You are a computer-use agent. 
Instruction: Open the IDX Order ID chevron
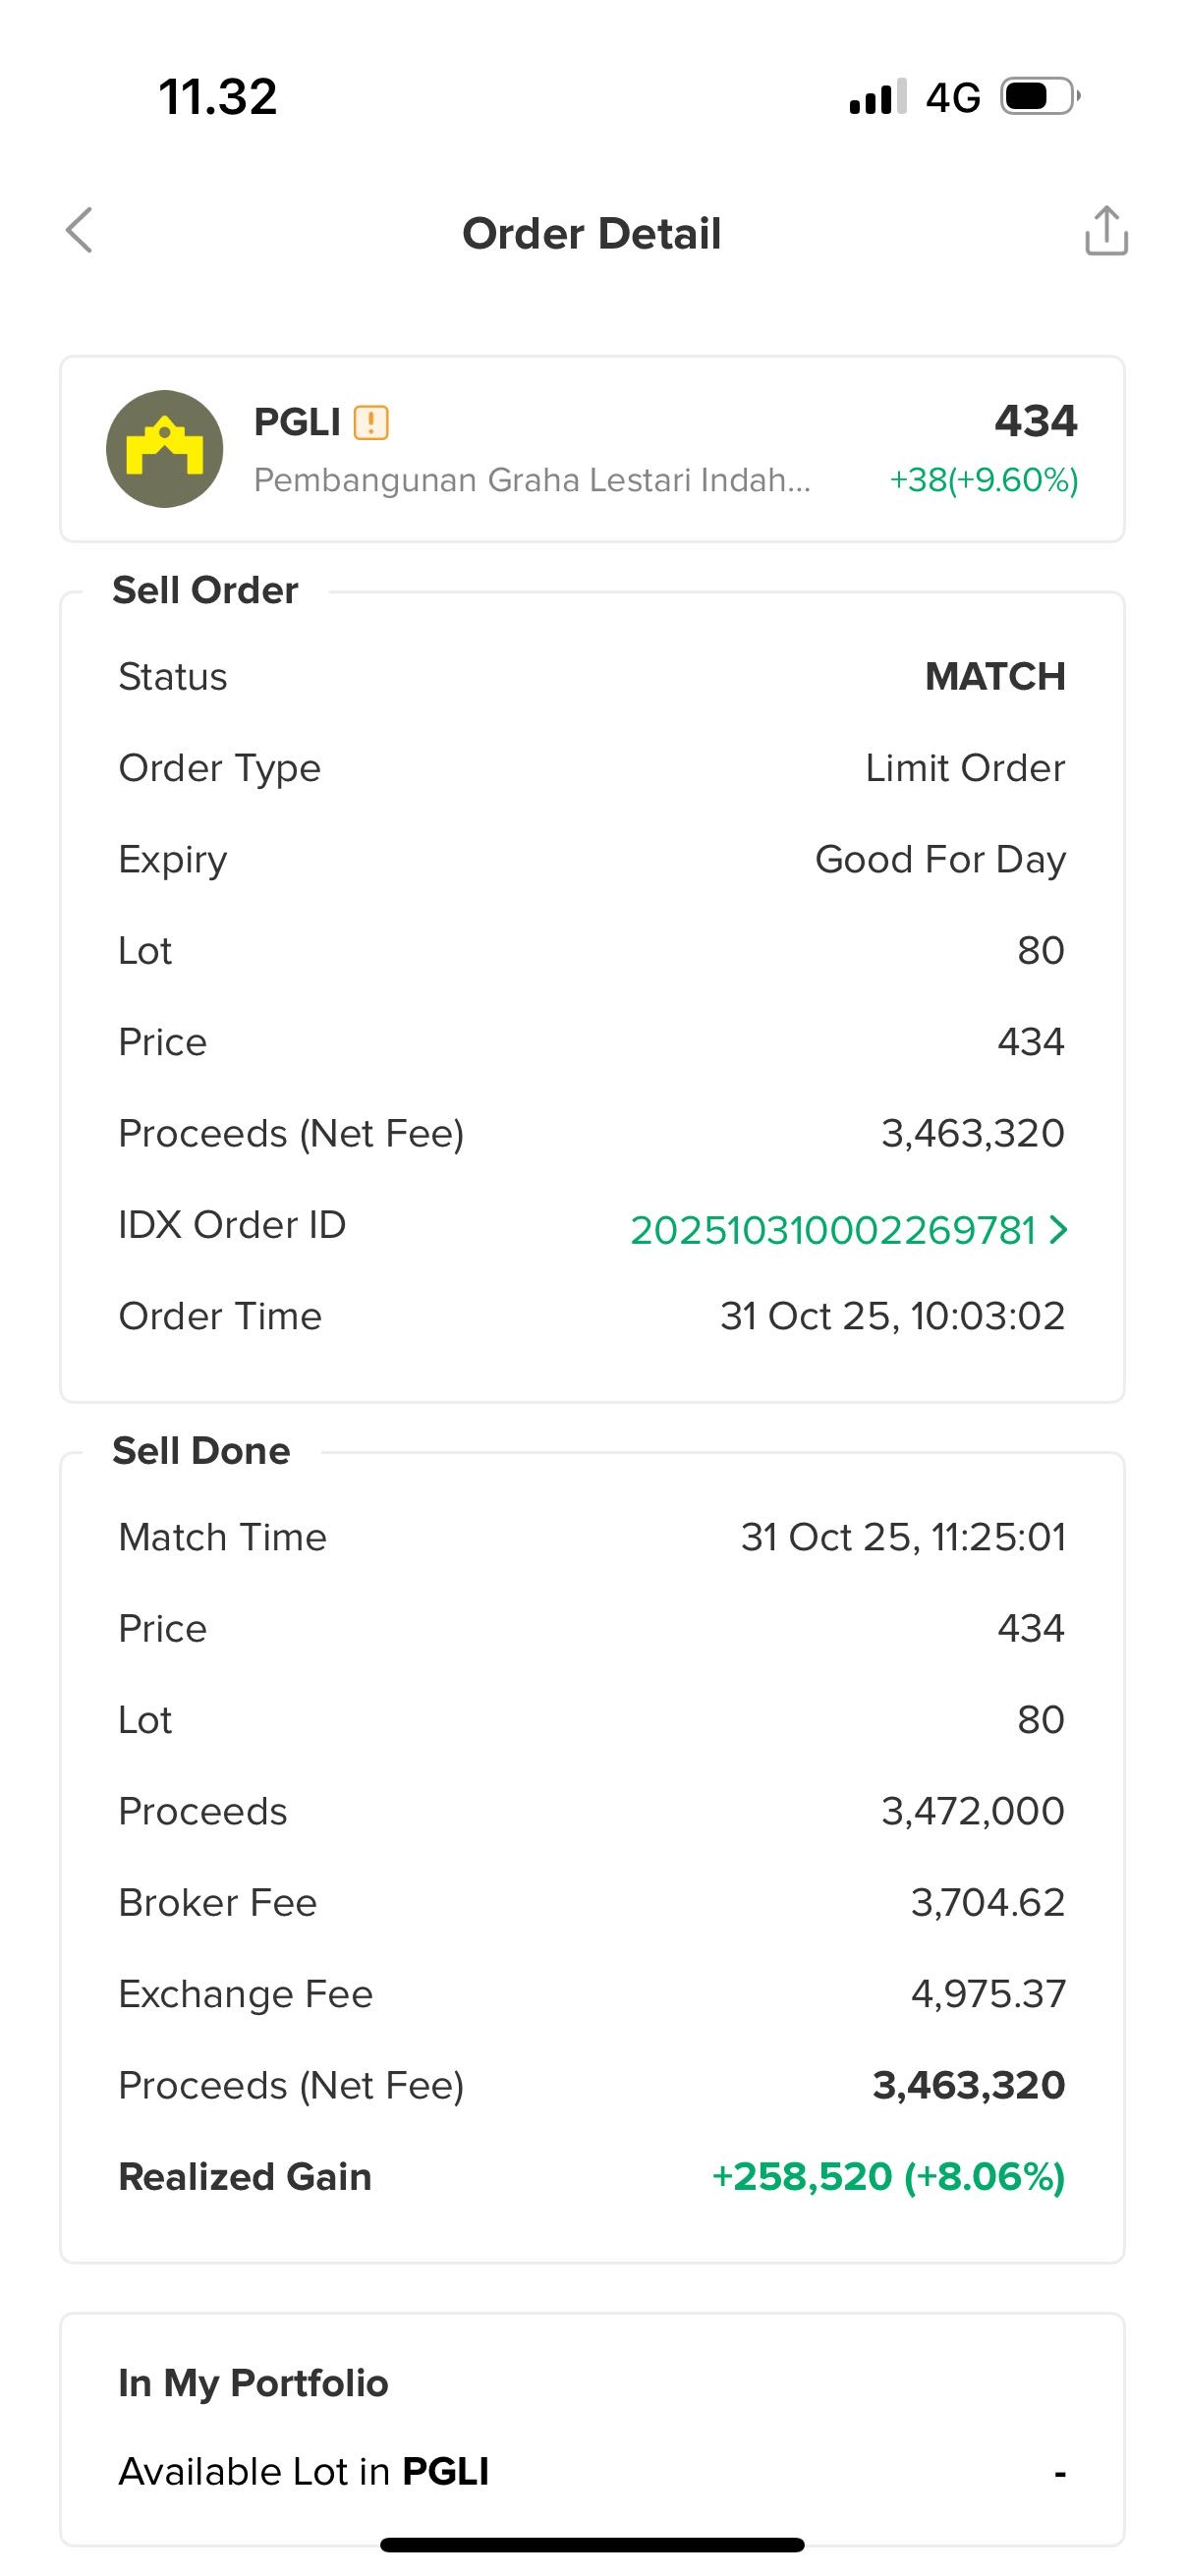coord(1059,1229)
